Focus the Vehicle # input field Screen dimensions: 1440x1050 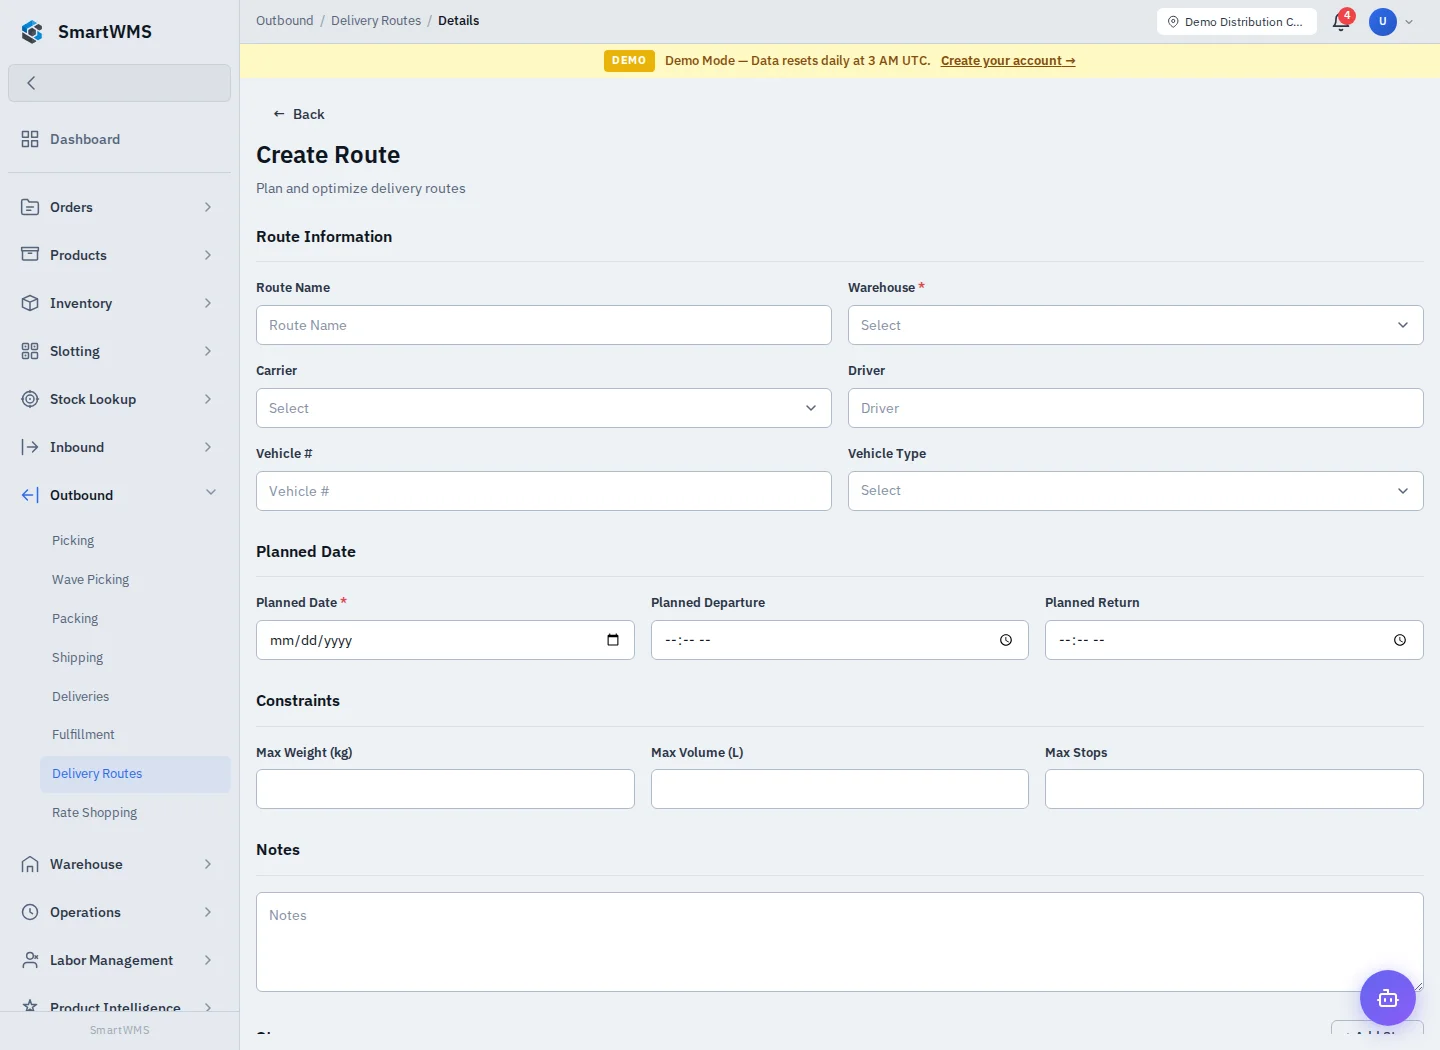click(x=543, y=491)
